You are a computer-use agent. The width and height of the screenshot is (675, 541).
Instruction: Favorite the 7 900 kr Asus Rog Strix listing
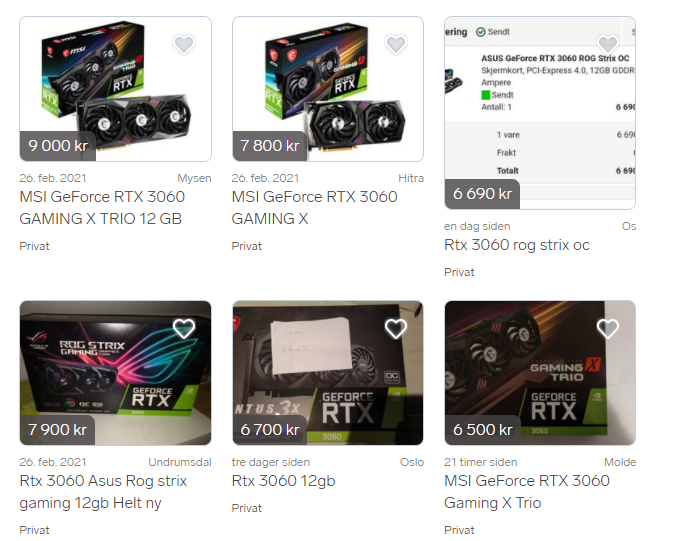[184, 328]
